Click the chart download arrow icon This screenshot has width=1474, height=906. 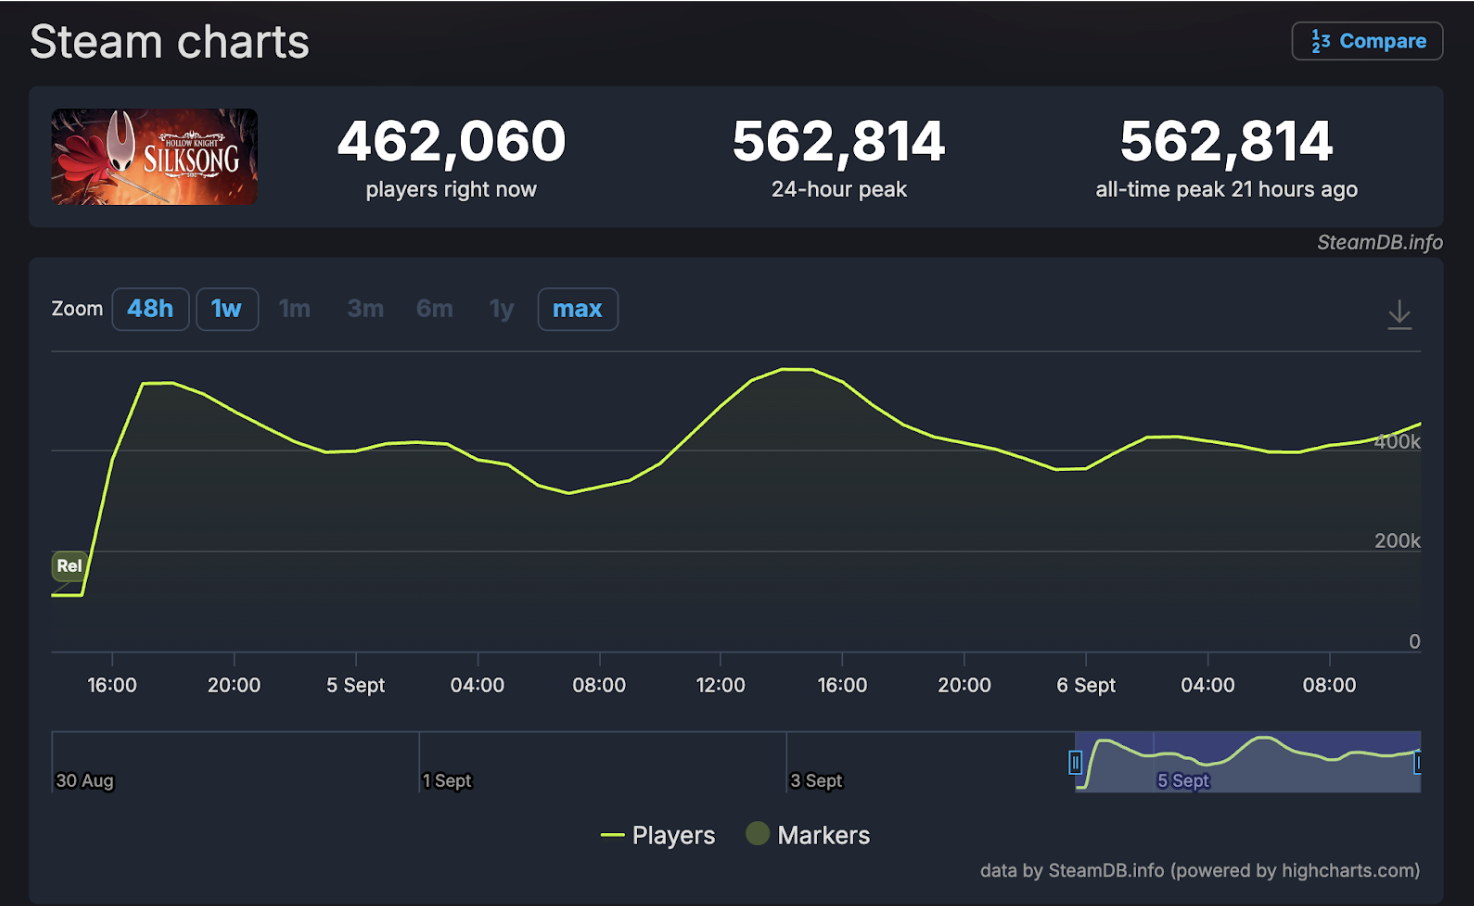[x=1399, y=314]
